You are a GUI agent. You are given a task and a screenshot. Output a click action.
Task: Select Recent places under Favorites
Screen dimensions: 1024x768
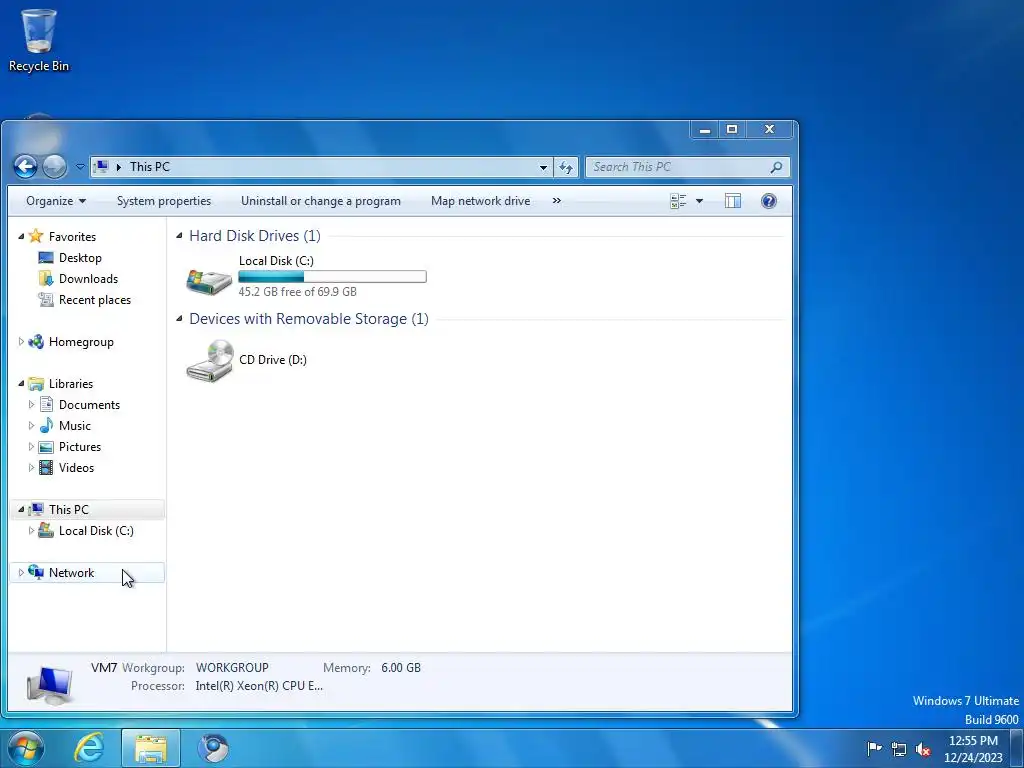pyautogui.click(x=95, y=300)
